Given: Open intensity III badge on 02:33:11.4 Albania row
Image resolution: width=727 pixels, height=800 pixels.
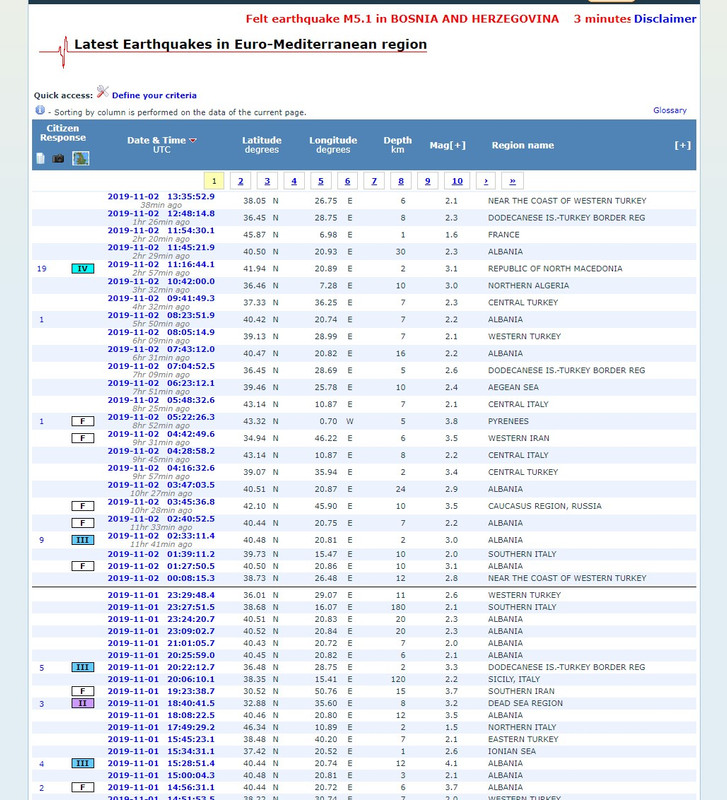Looking at the screenshot, I should click(x=83, y=540).
